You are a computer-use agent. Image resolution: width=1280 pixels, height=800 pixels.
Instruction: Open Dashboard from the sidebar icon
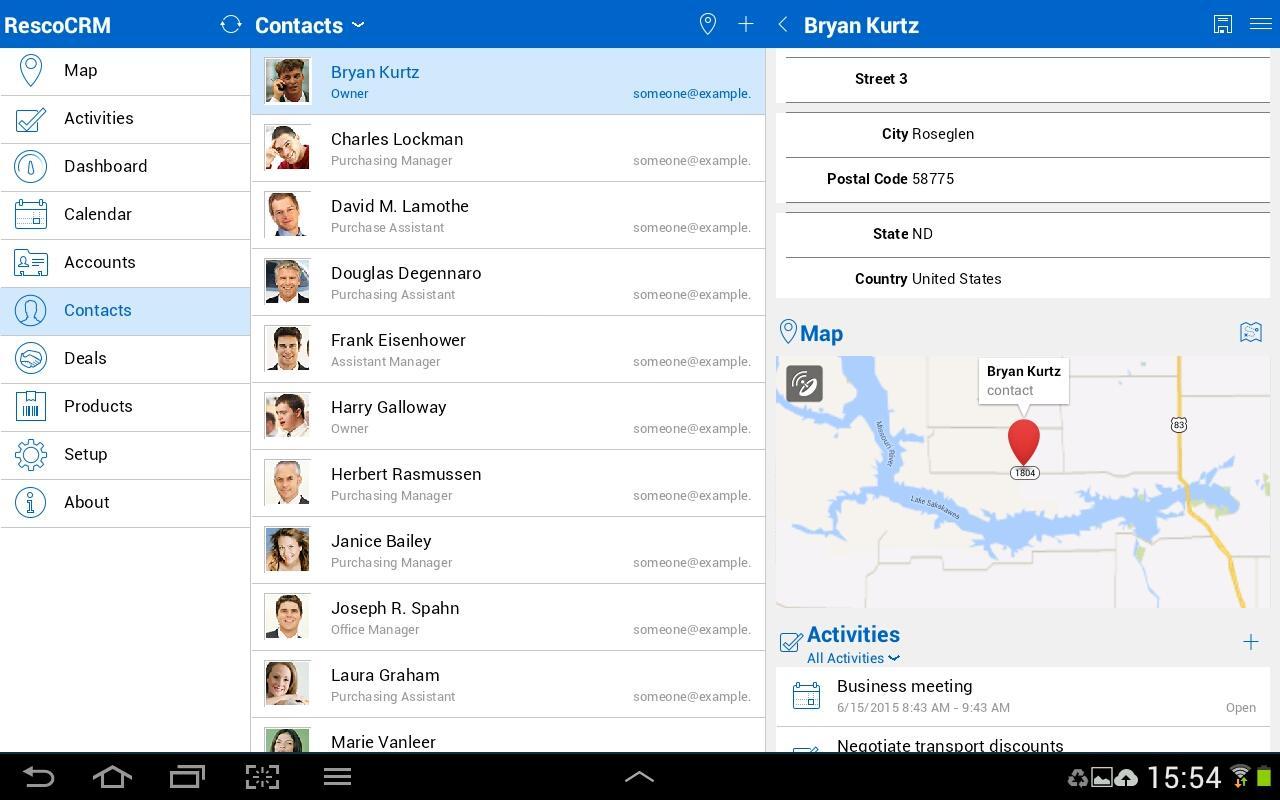tap(30, 166)
